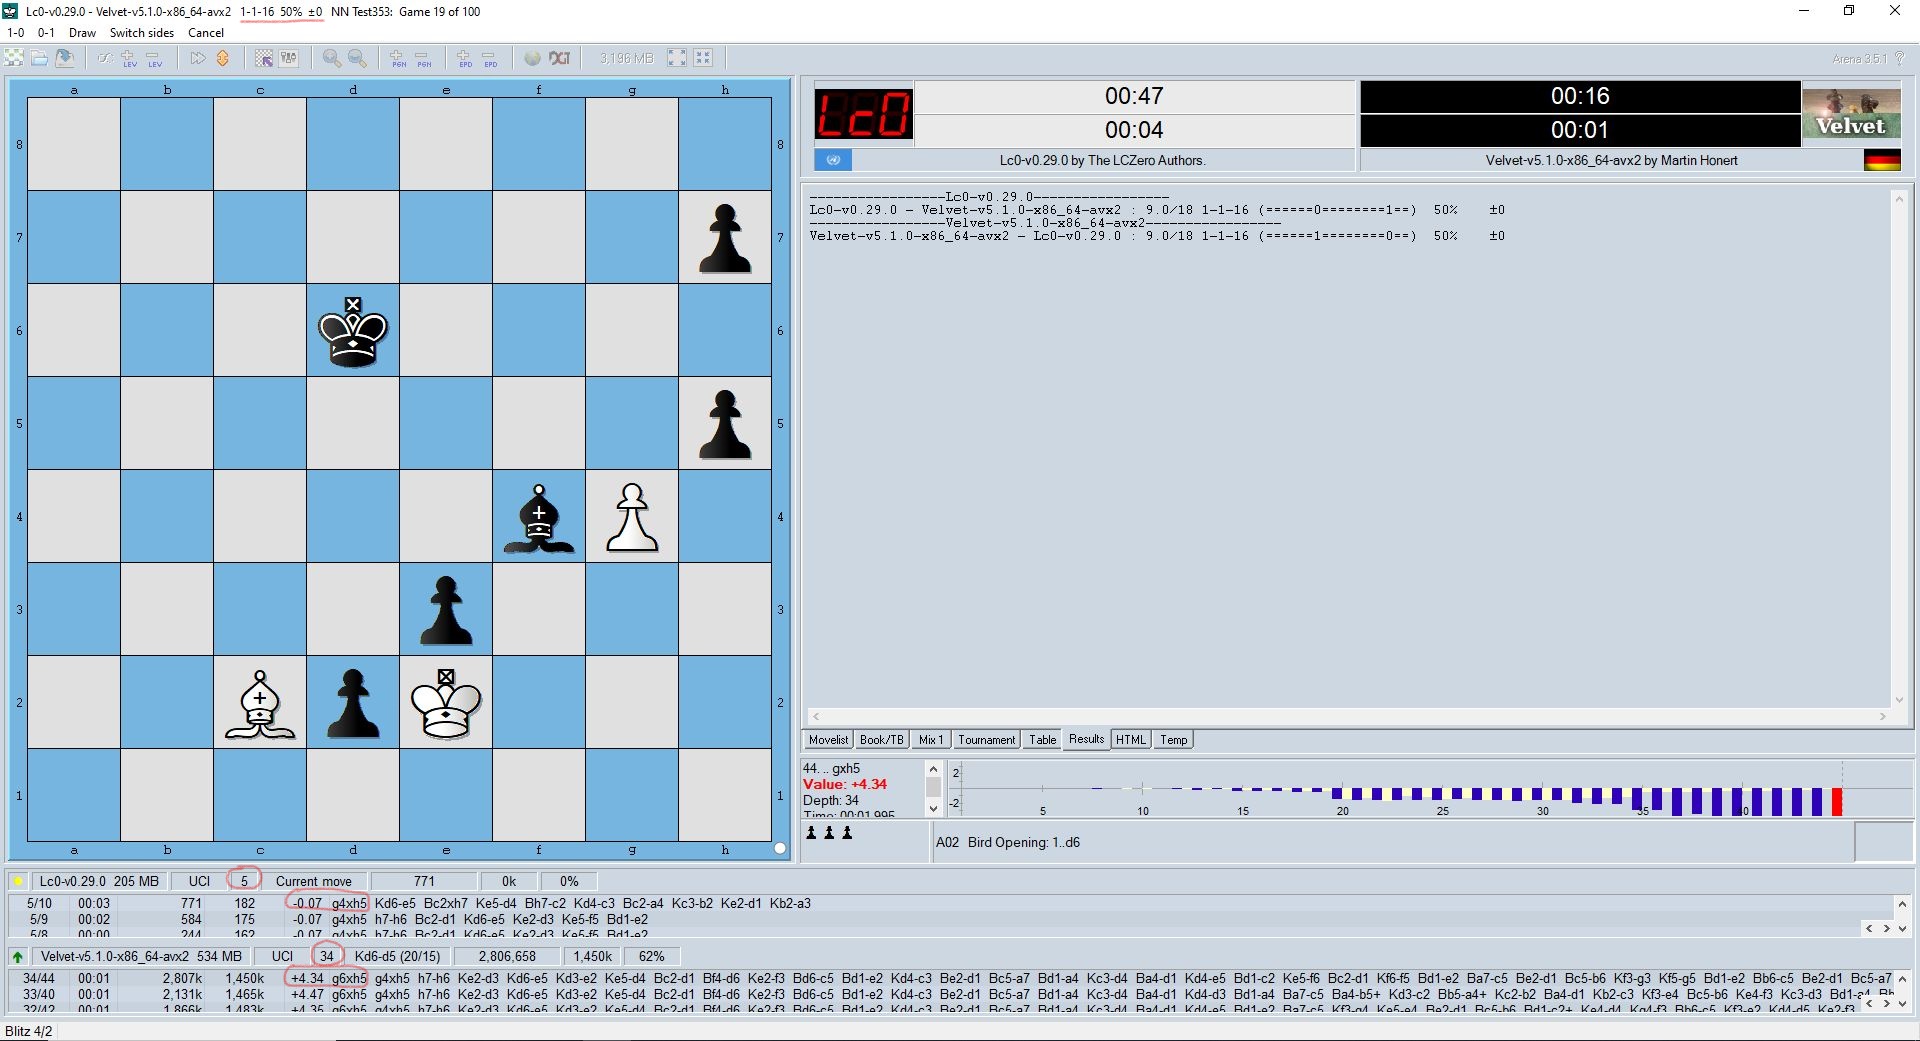Image resolution: width=1920 pixels, height=1041 pixels.
Task: Click the Lc0 white clock showing 00:47
Action: click(1134, 96)
